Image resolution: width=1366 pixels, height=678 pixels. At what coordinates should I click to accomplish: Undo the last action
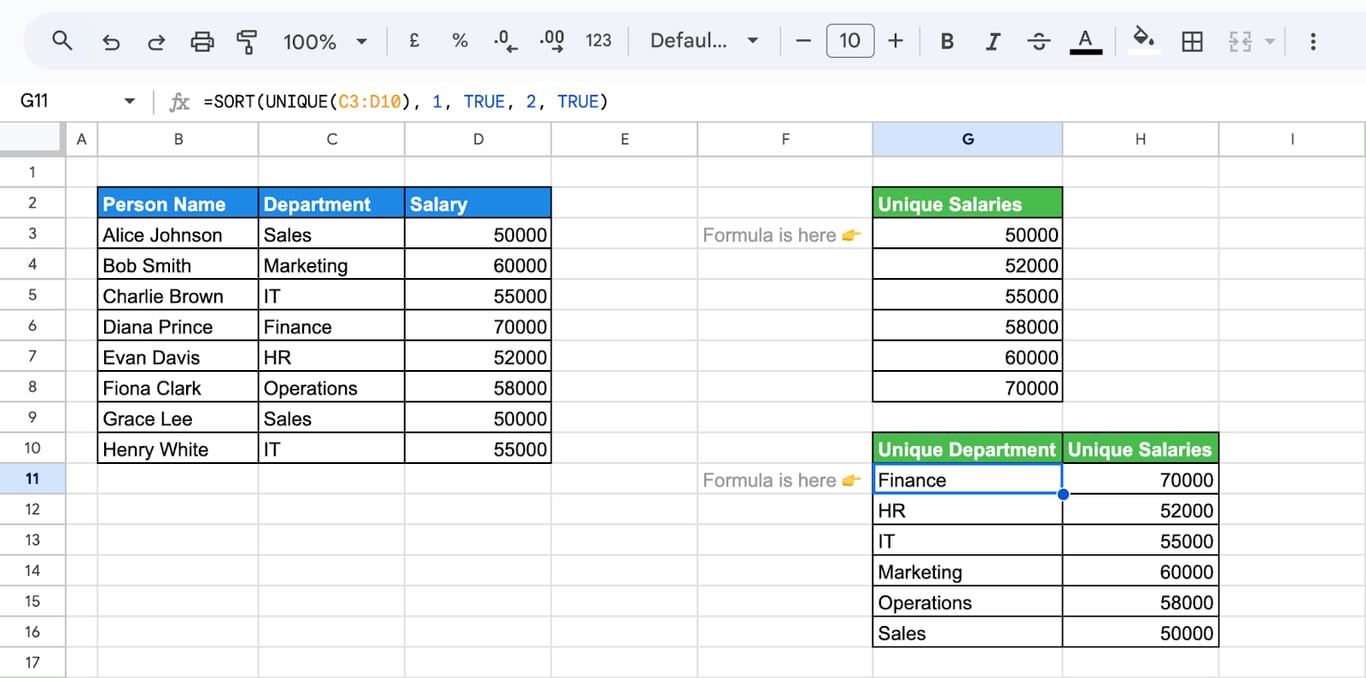coord(111,42)
